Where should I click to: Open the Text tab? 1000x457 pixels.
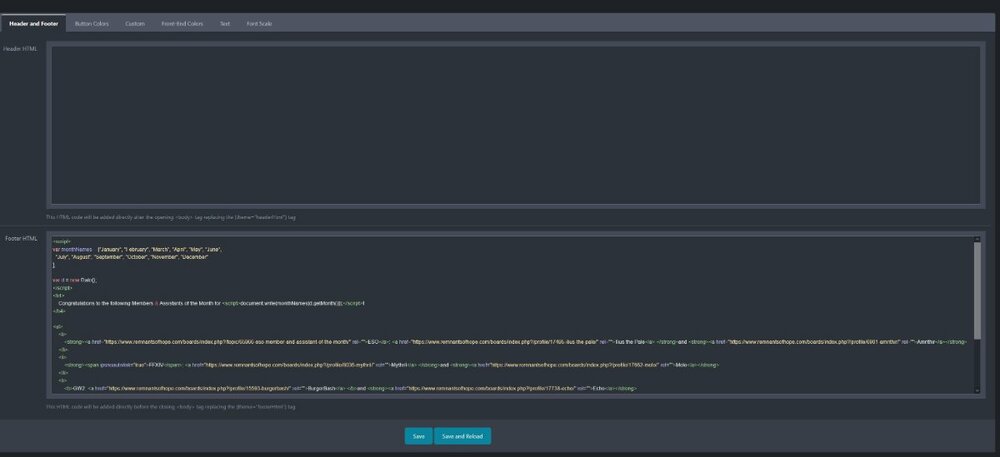(x=225, y=23)
